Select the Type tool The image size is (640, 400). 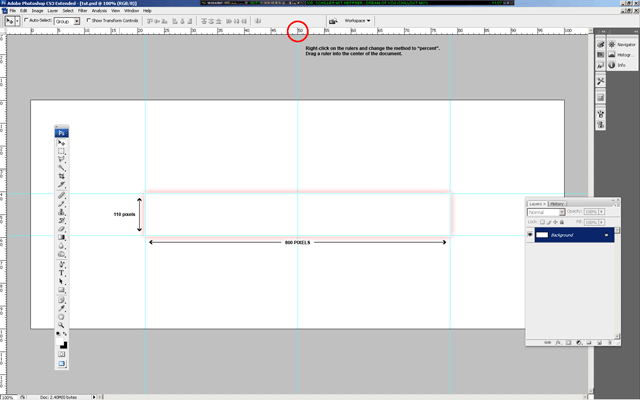click(x=61, y=273)
